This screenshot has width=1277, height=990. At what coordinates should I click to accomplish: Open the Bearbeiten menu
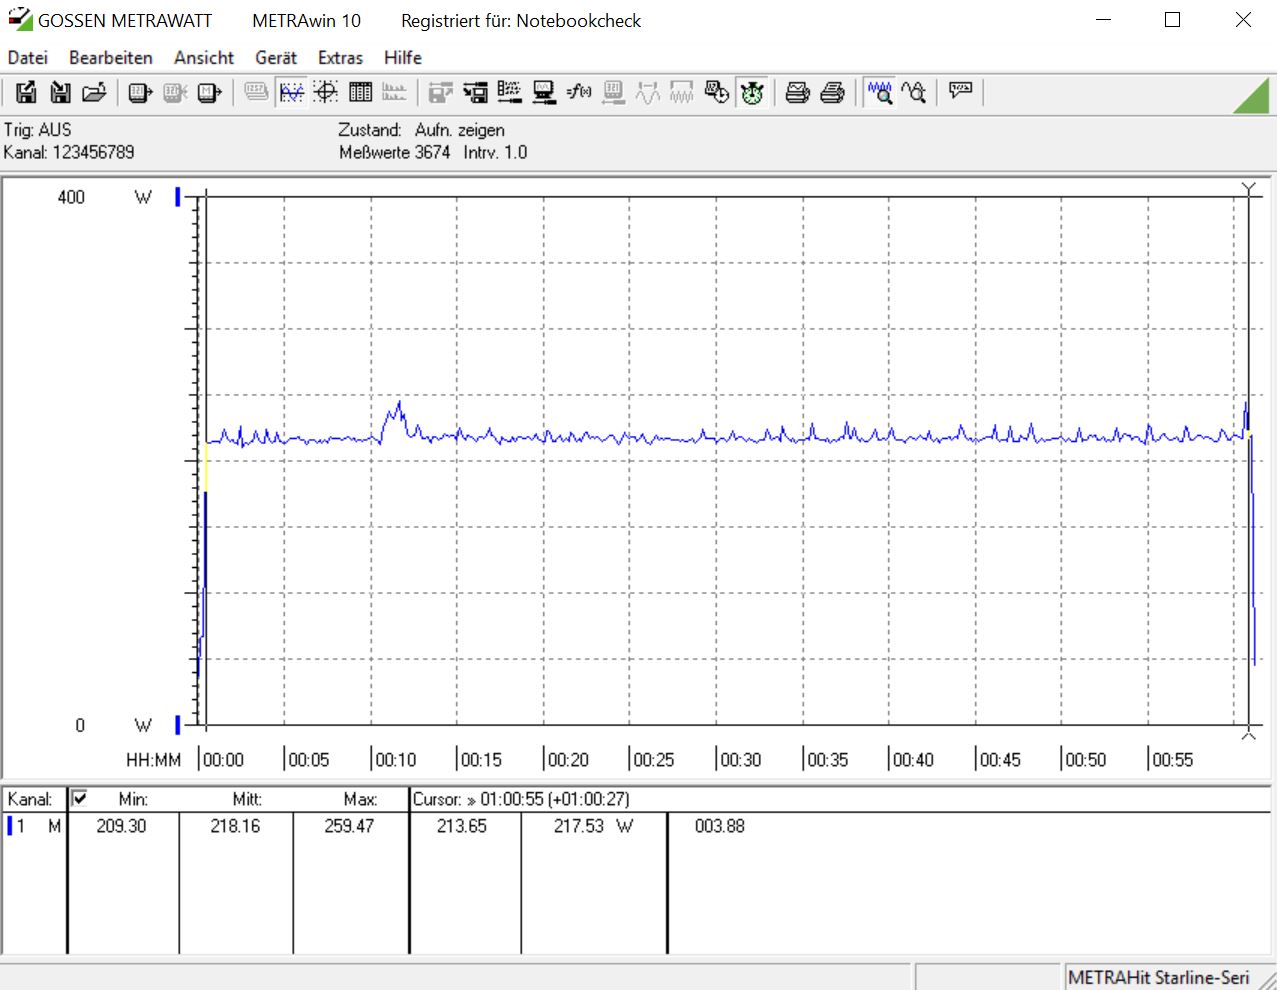(111, 58)
